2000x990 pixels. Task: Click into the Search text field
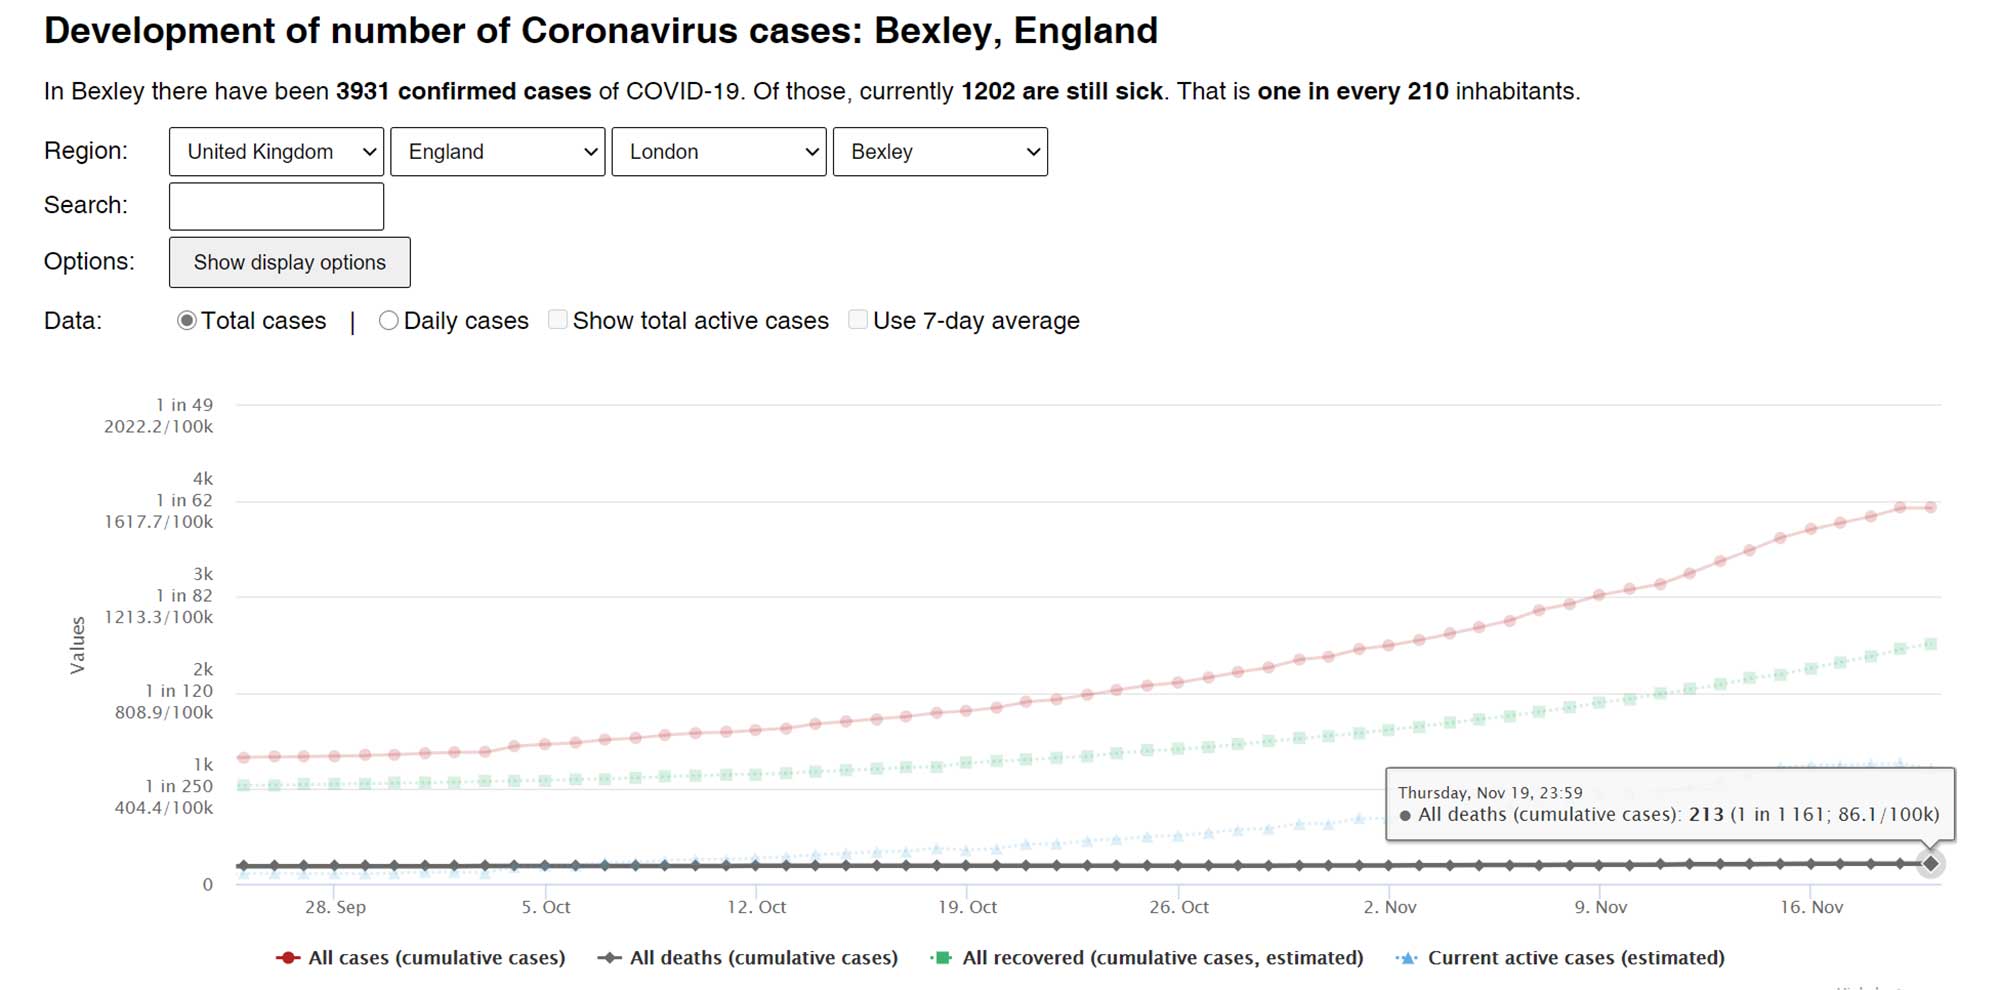pyautogui.click(x=276, y=206)
